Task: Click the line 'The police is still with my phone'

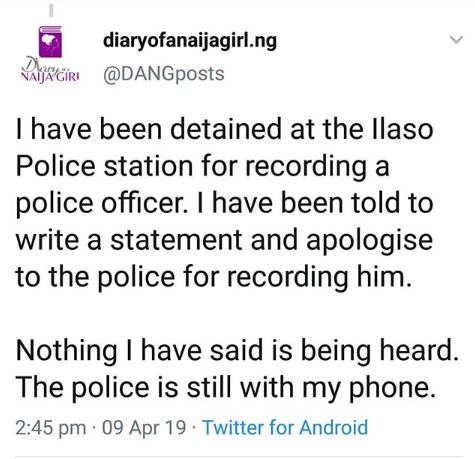Action: click(x=226, y=387)
